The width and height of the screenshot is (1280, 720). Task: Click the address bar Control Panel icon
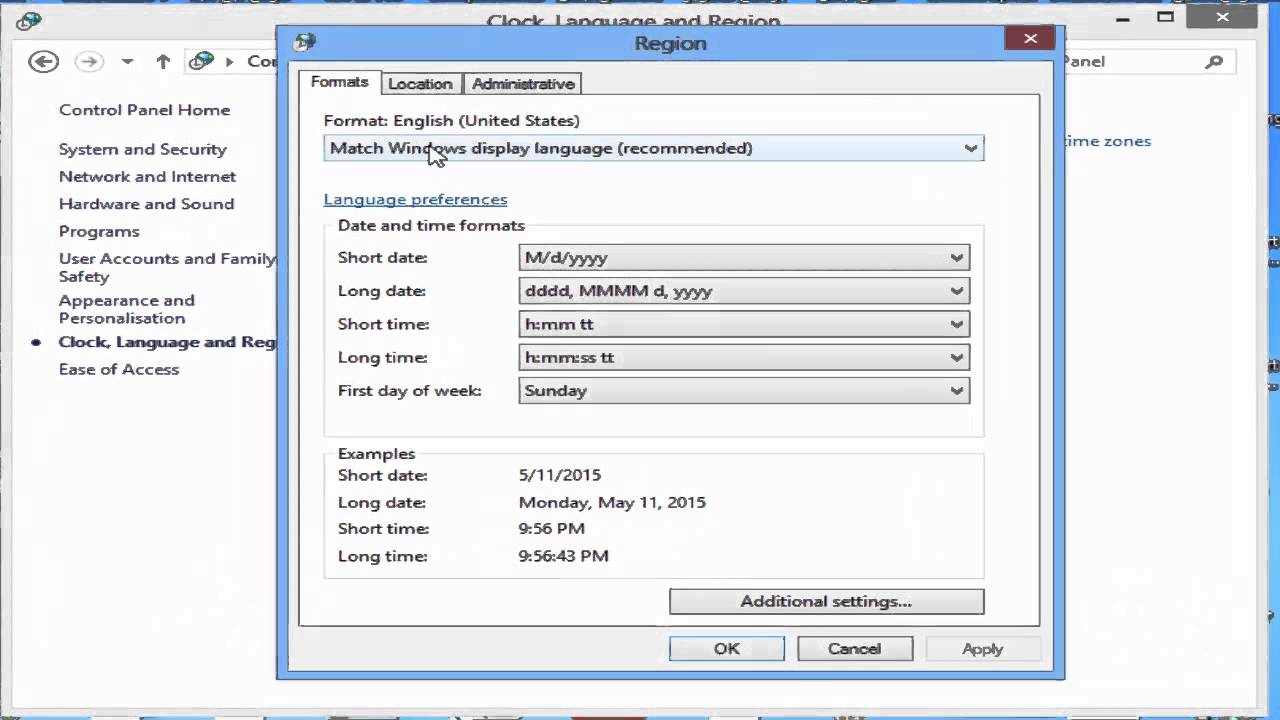point(201,61)
